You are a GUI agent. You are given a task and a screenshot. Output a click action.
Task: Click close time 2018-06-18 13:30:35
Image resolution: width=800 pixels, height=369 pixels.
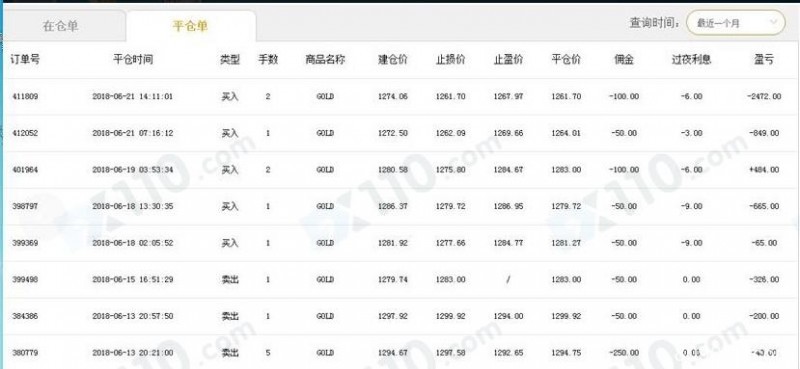coord(133,206)
